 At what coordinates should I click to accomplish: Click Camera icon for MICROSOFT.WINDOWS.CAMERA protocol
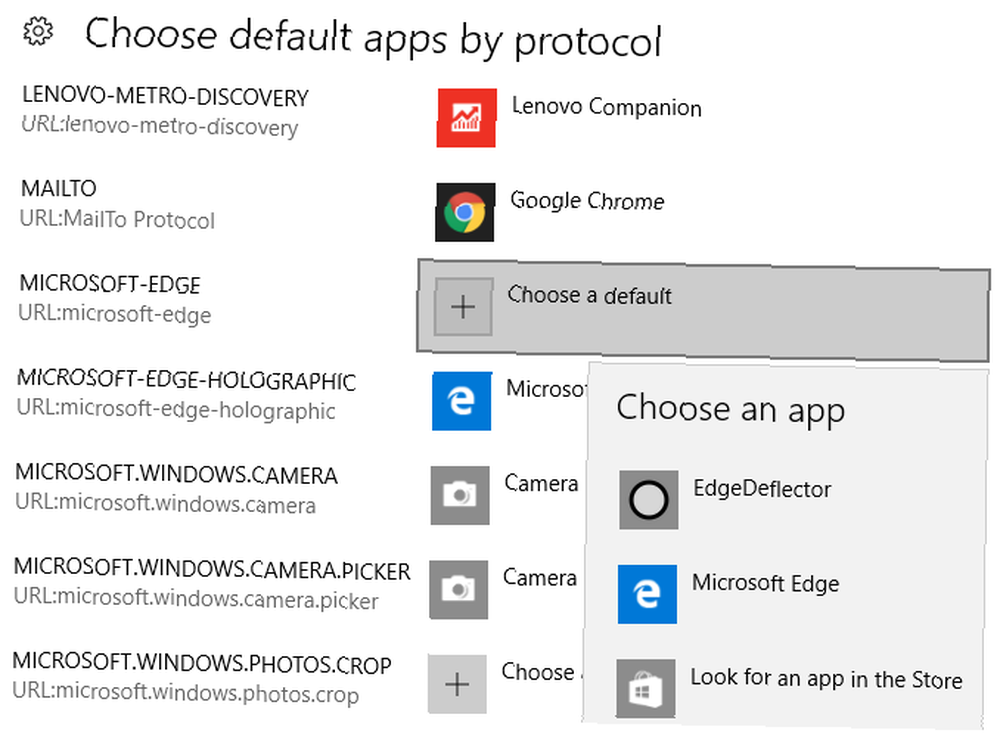[460, 495]
